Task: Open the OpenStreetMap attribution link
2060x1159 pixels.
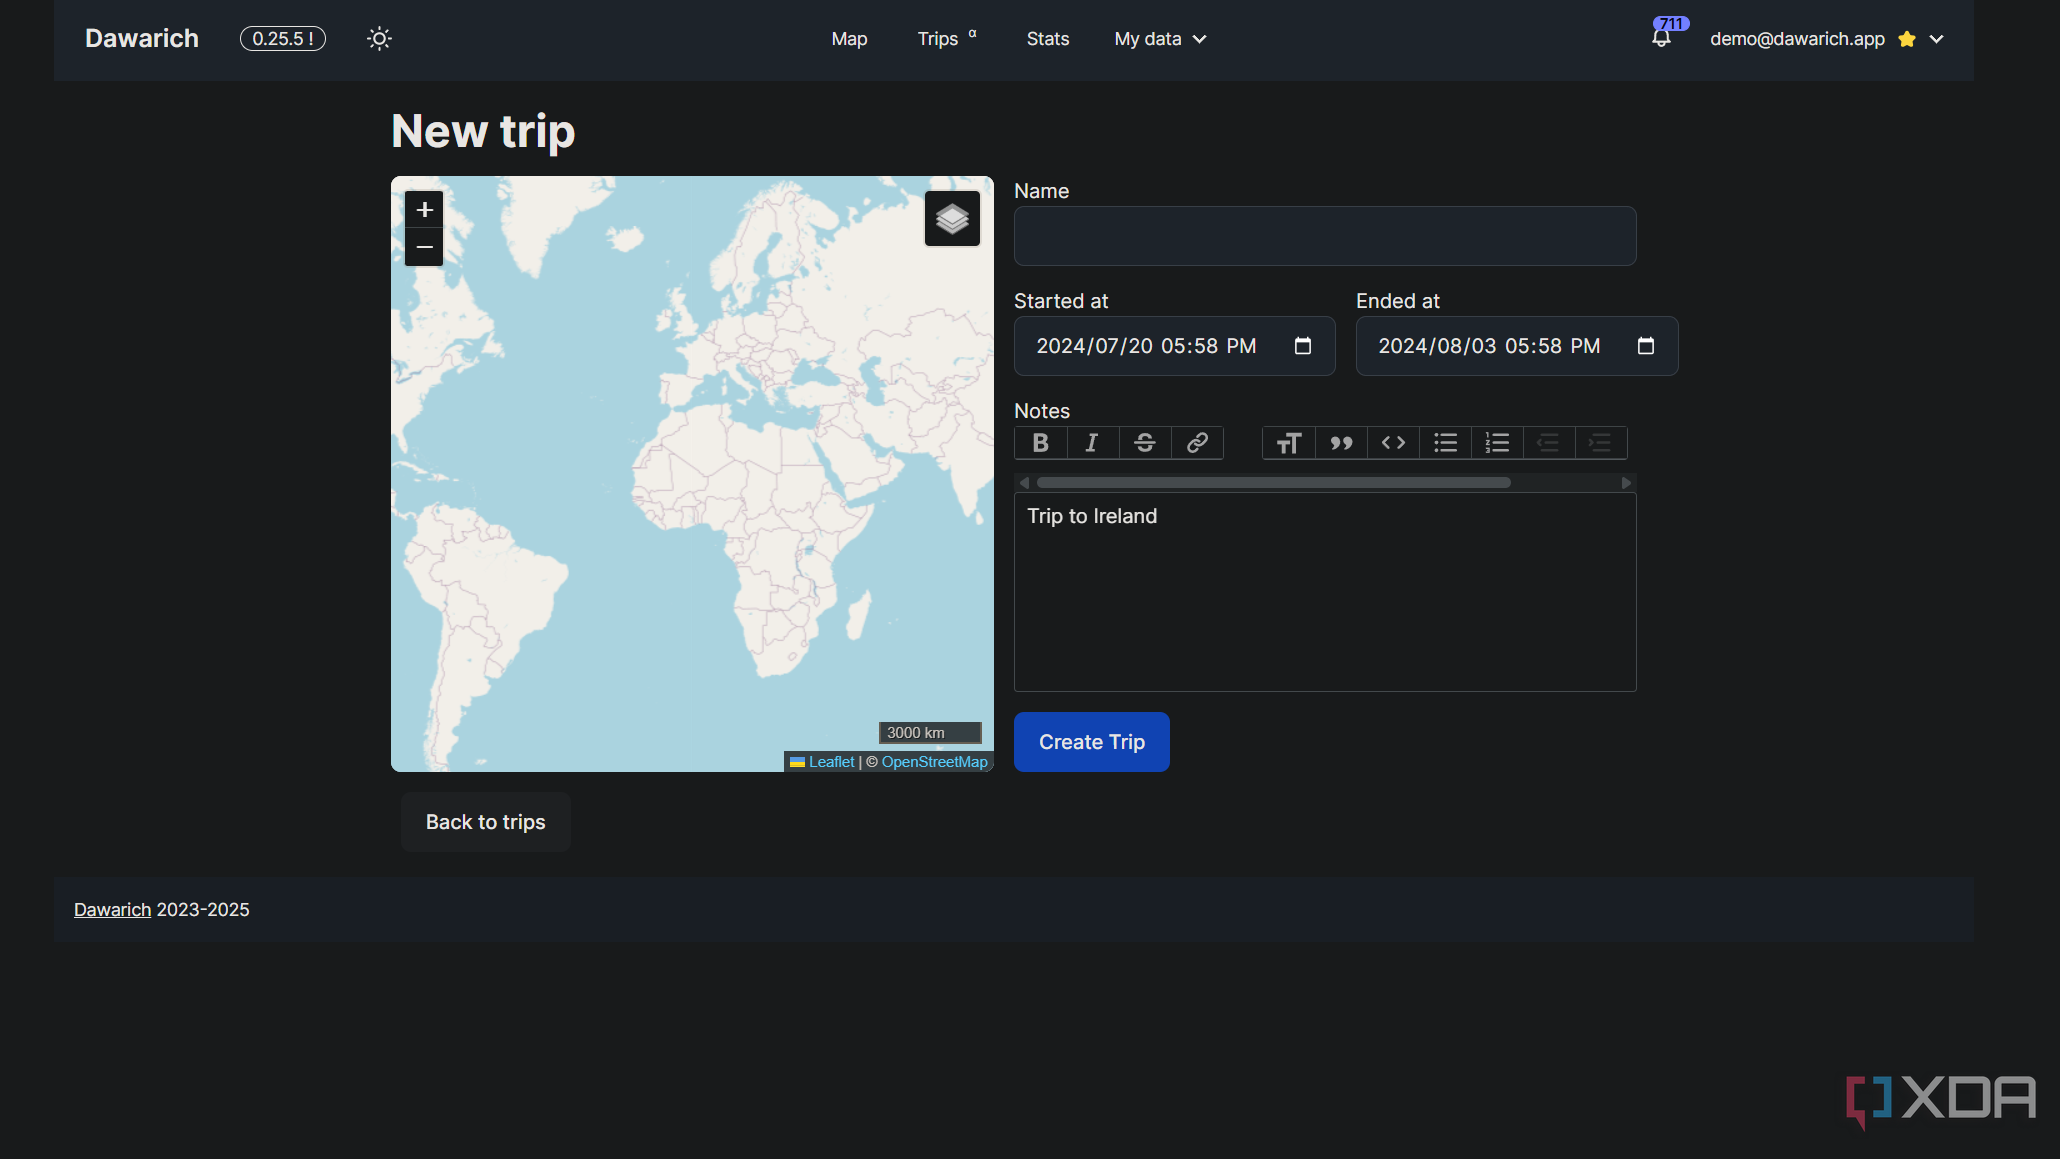Action: [934, 762]
